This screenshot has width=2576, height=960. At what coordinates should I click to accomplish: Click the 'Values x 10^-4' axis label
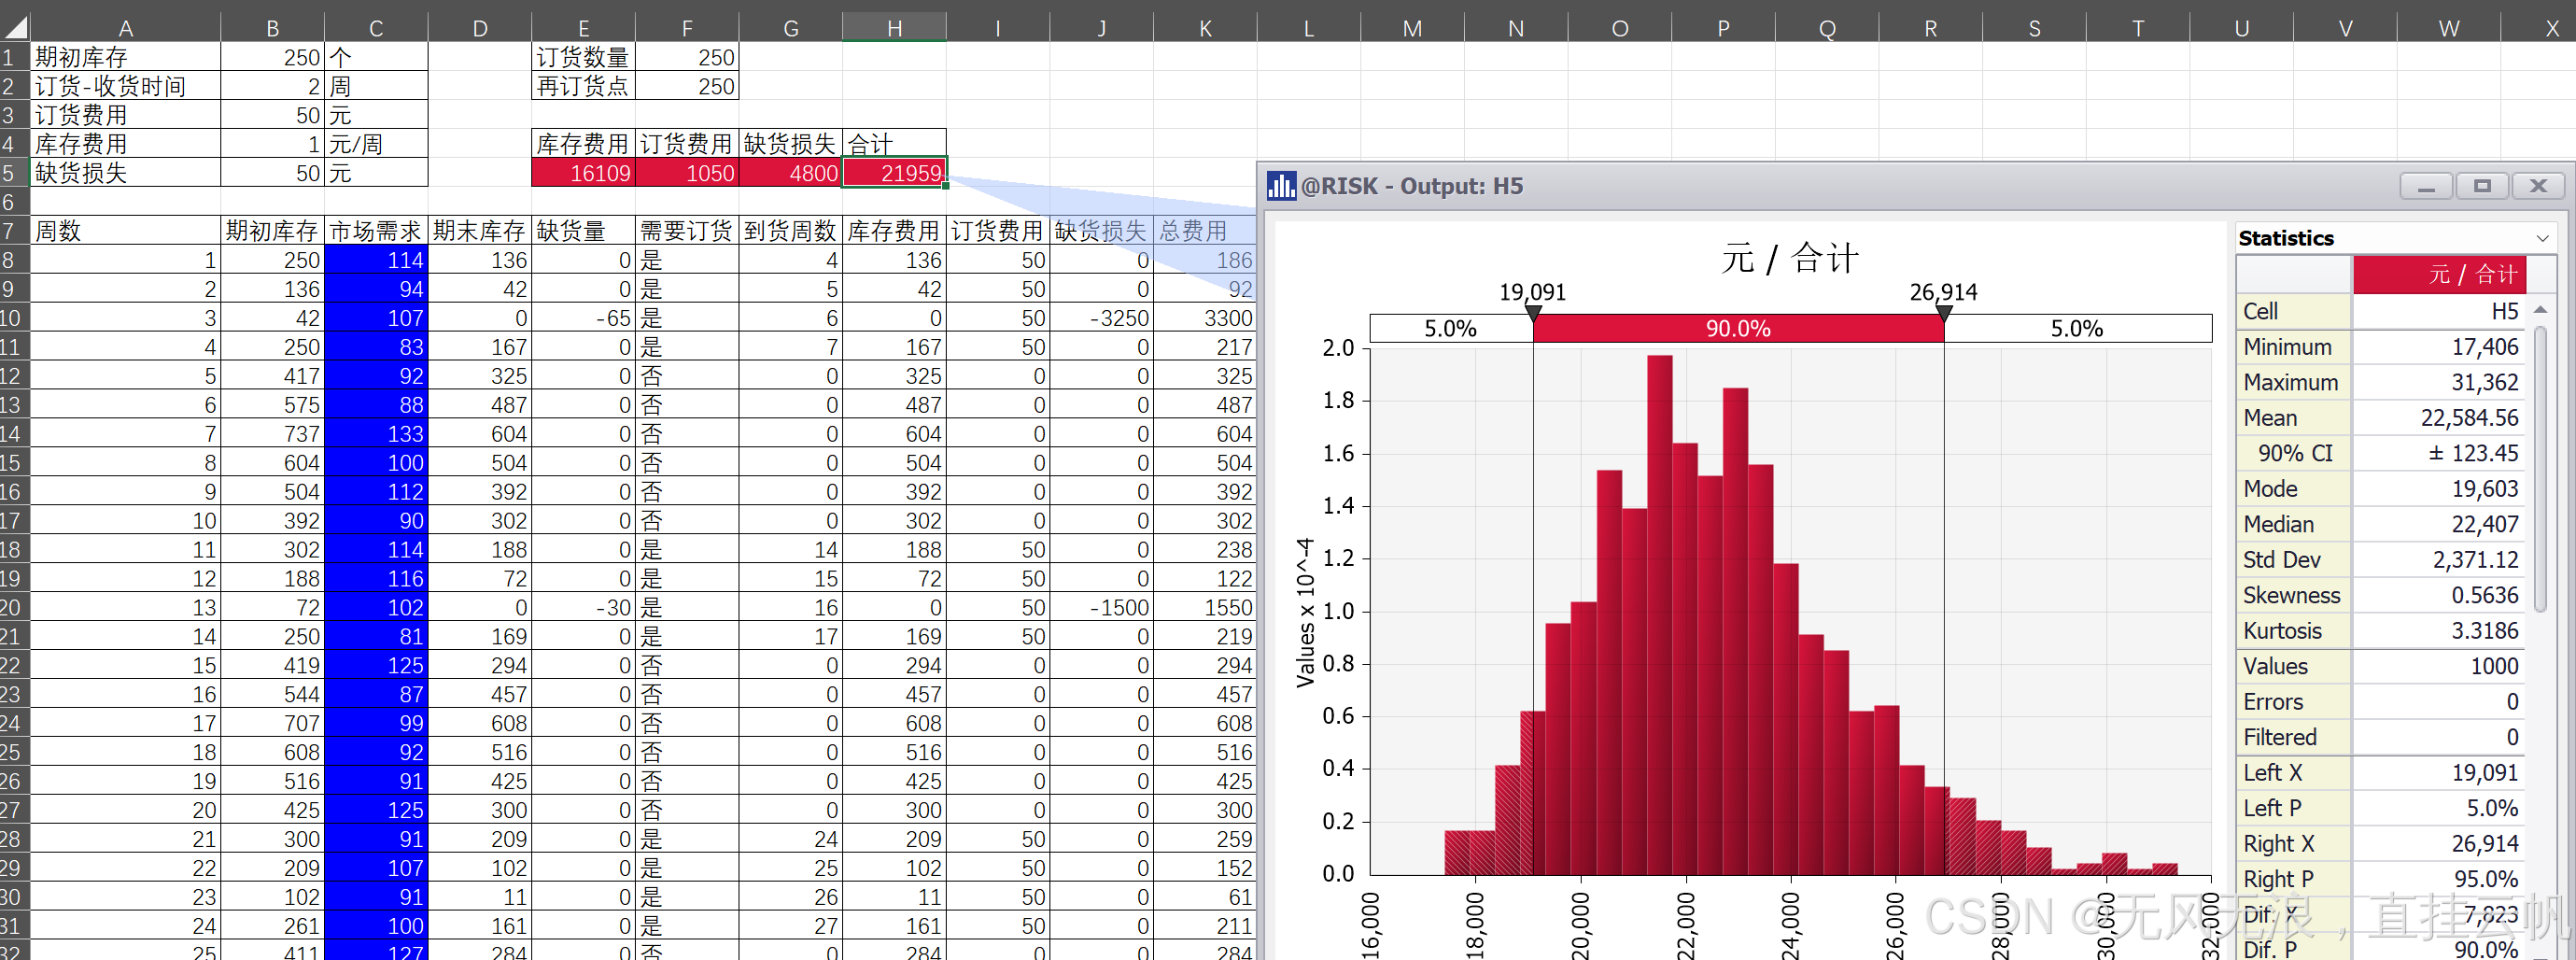(1305, 612)
